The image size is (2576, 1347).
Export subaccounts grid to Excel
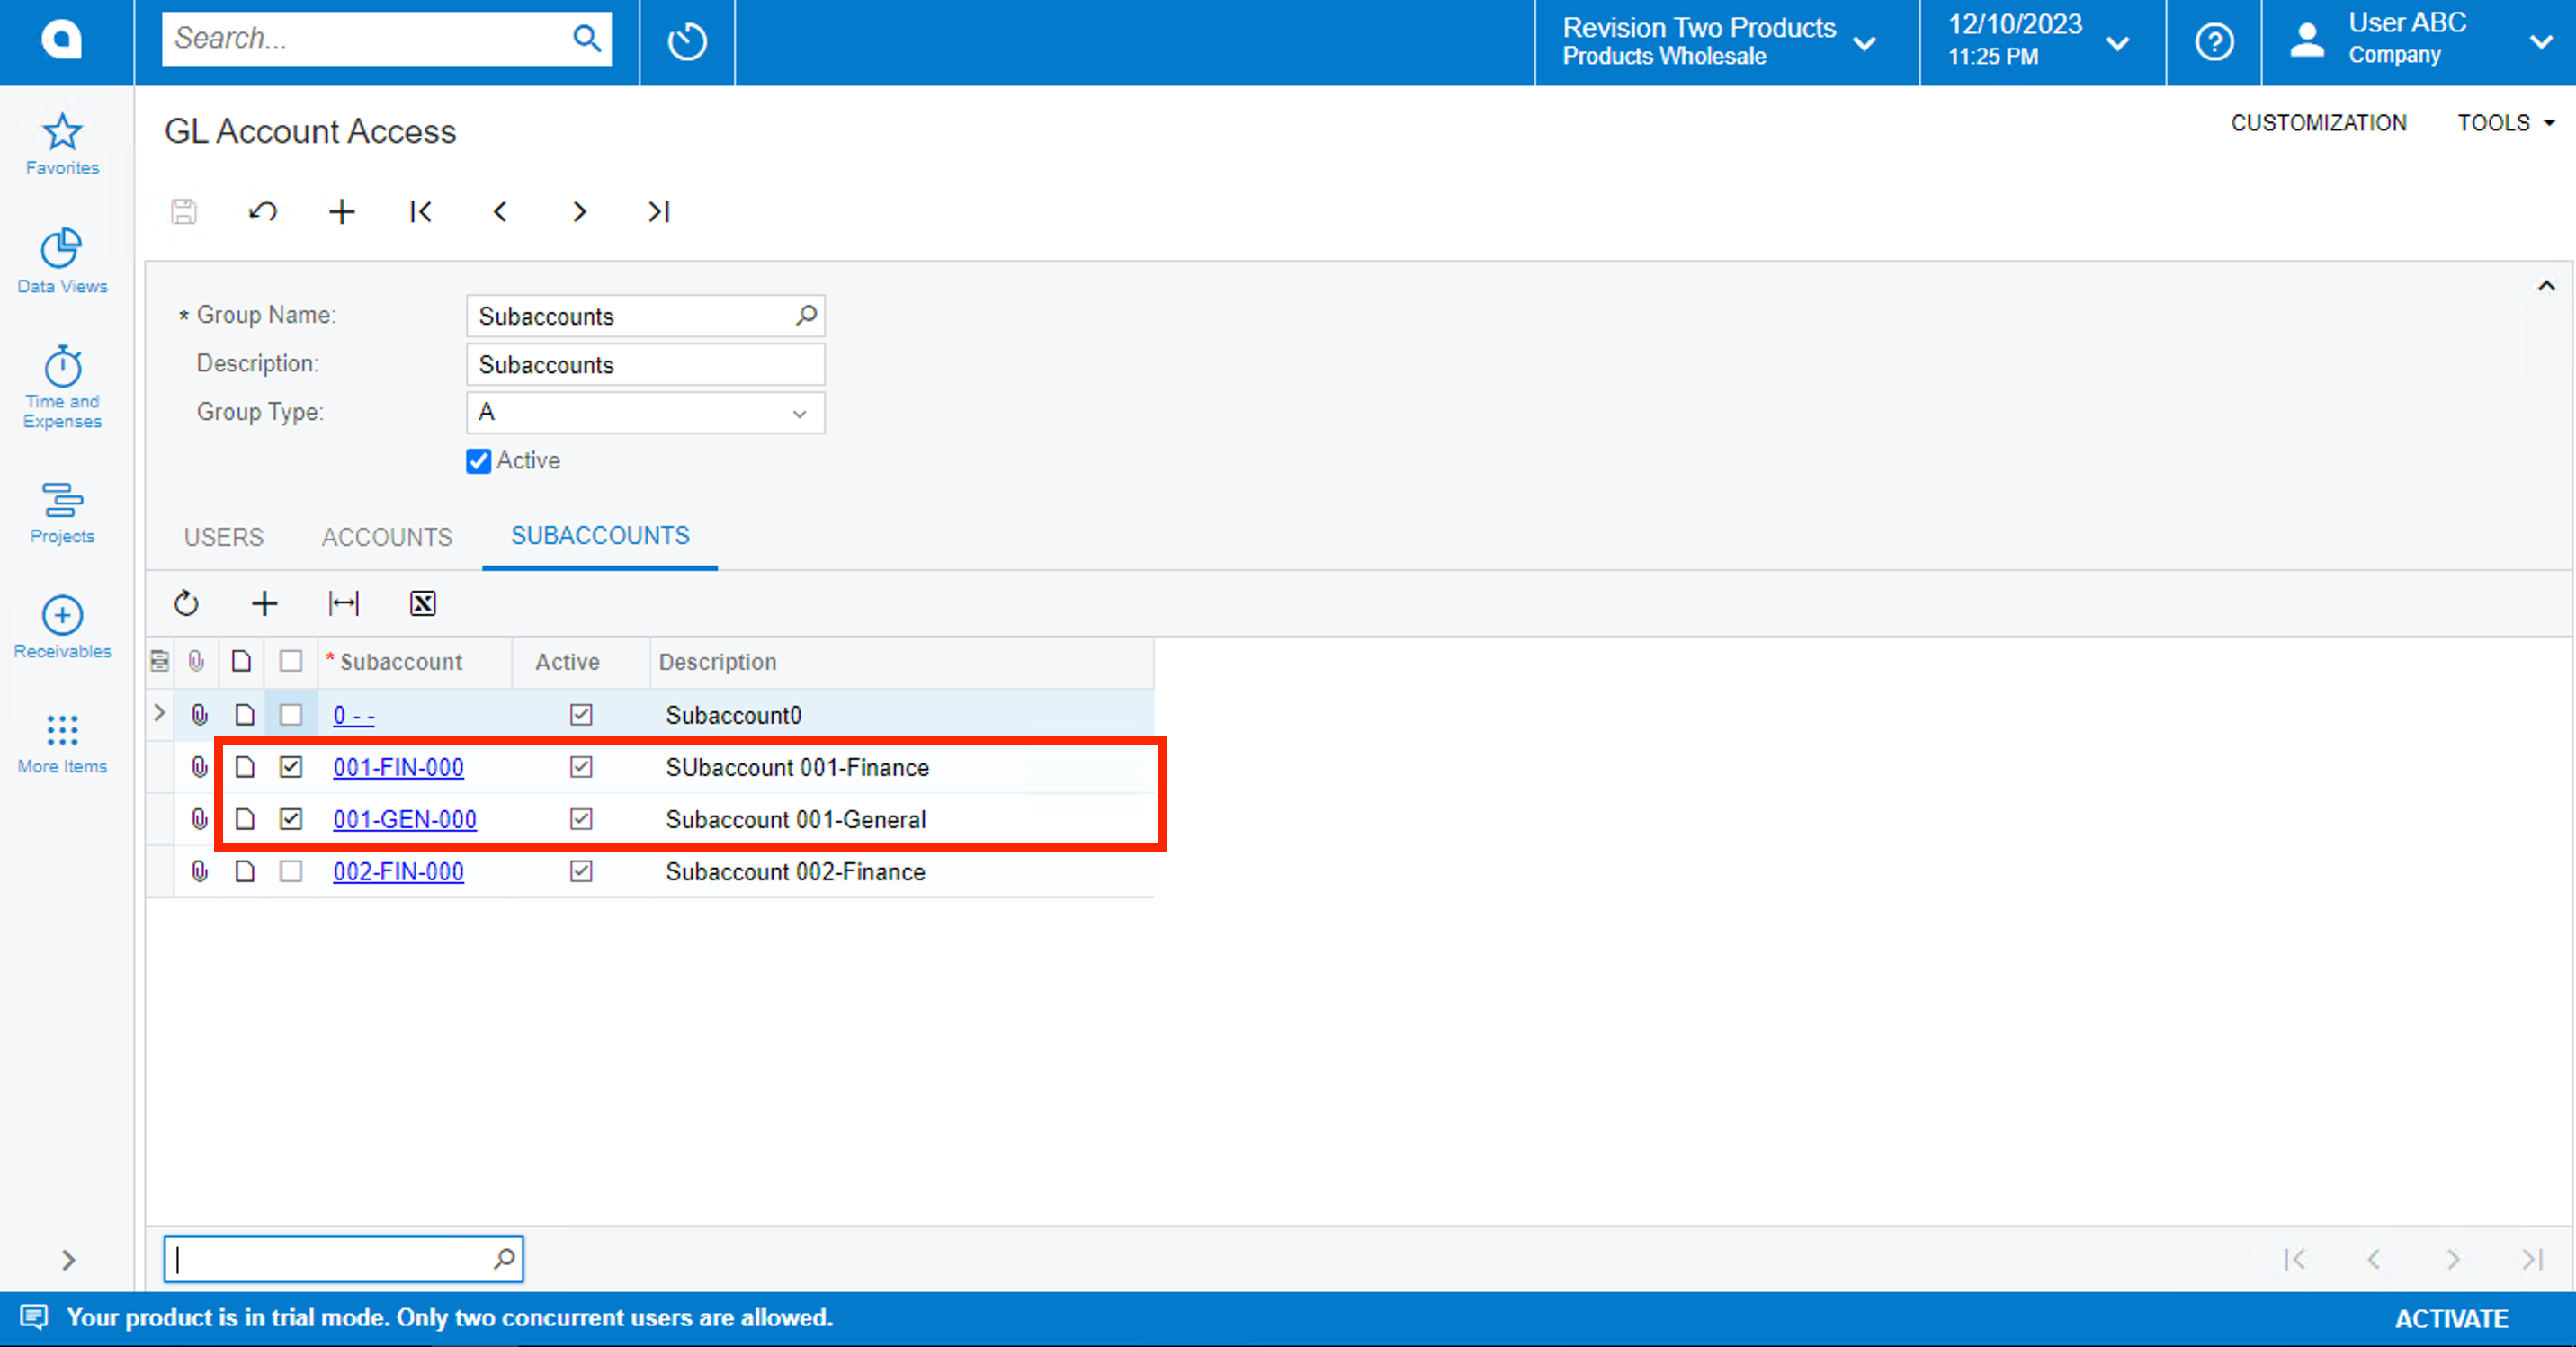coord(423,603)
